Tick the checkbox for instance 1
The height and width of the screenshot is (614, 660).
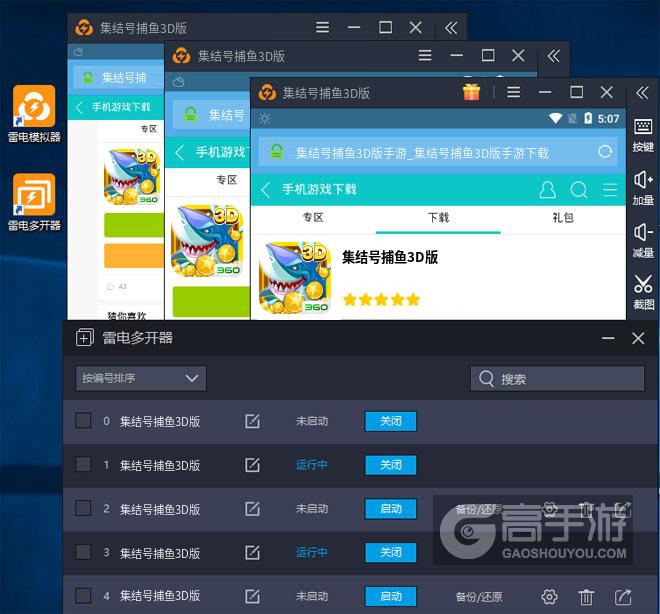point(83,464)
